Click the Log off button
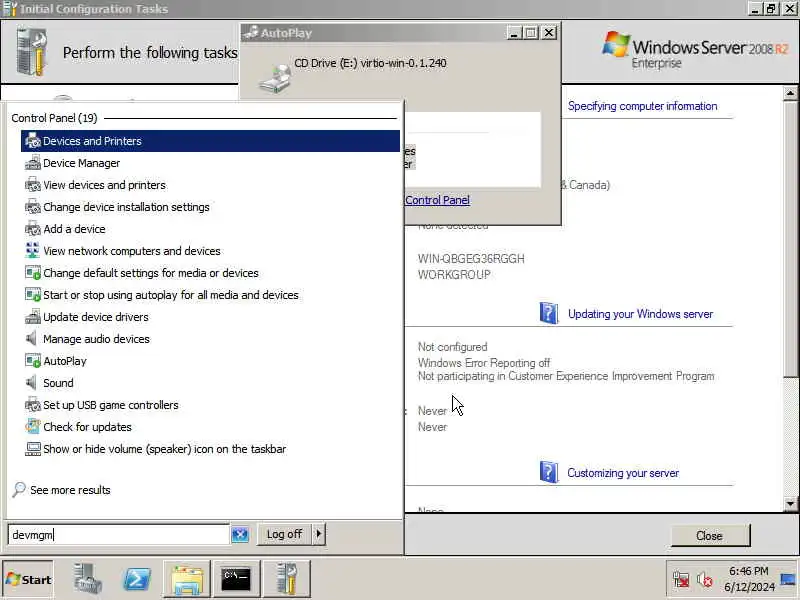This screenshot has height=600, width=800. (x=284, y=534)
